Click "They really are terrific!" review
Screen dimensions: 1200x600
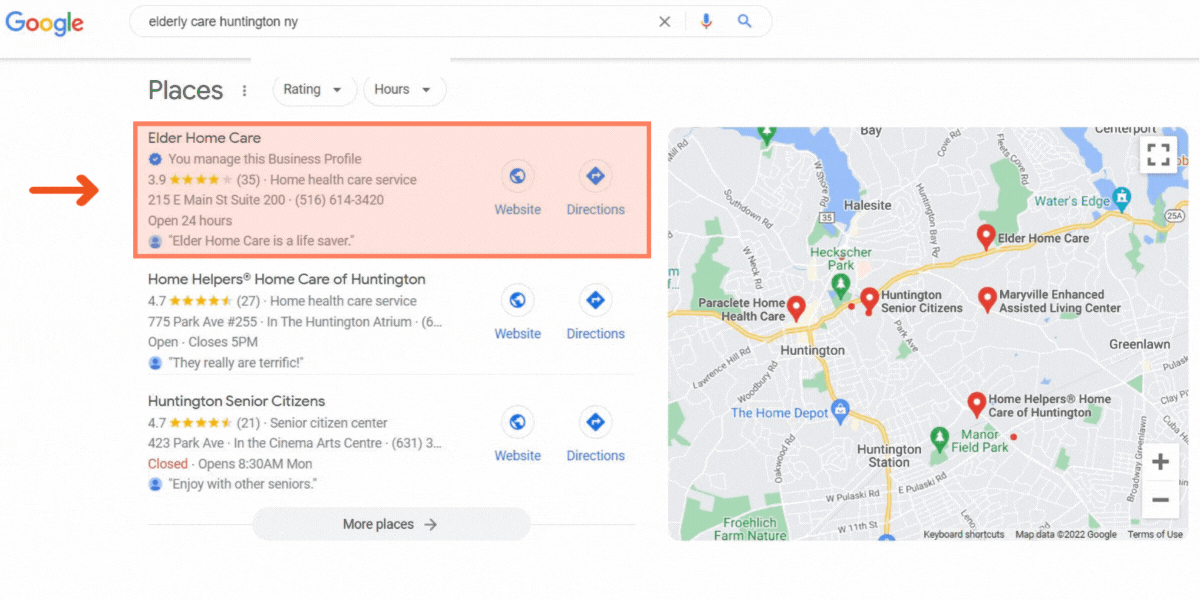(x=235, y=363)
